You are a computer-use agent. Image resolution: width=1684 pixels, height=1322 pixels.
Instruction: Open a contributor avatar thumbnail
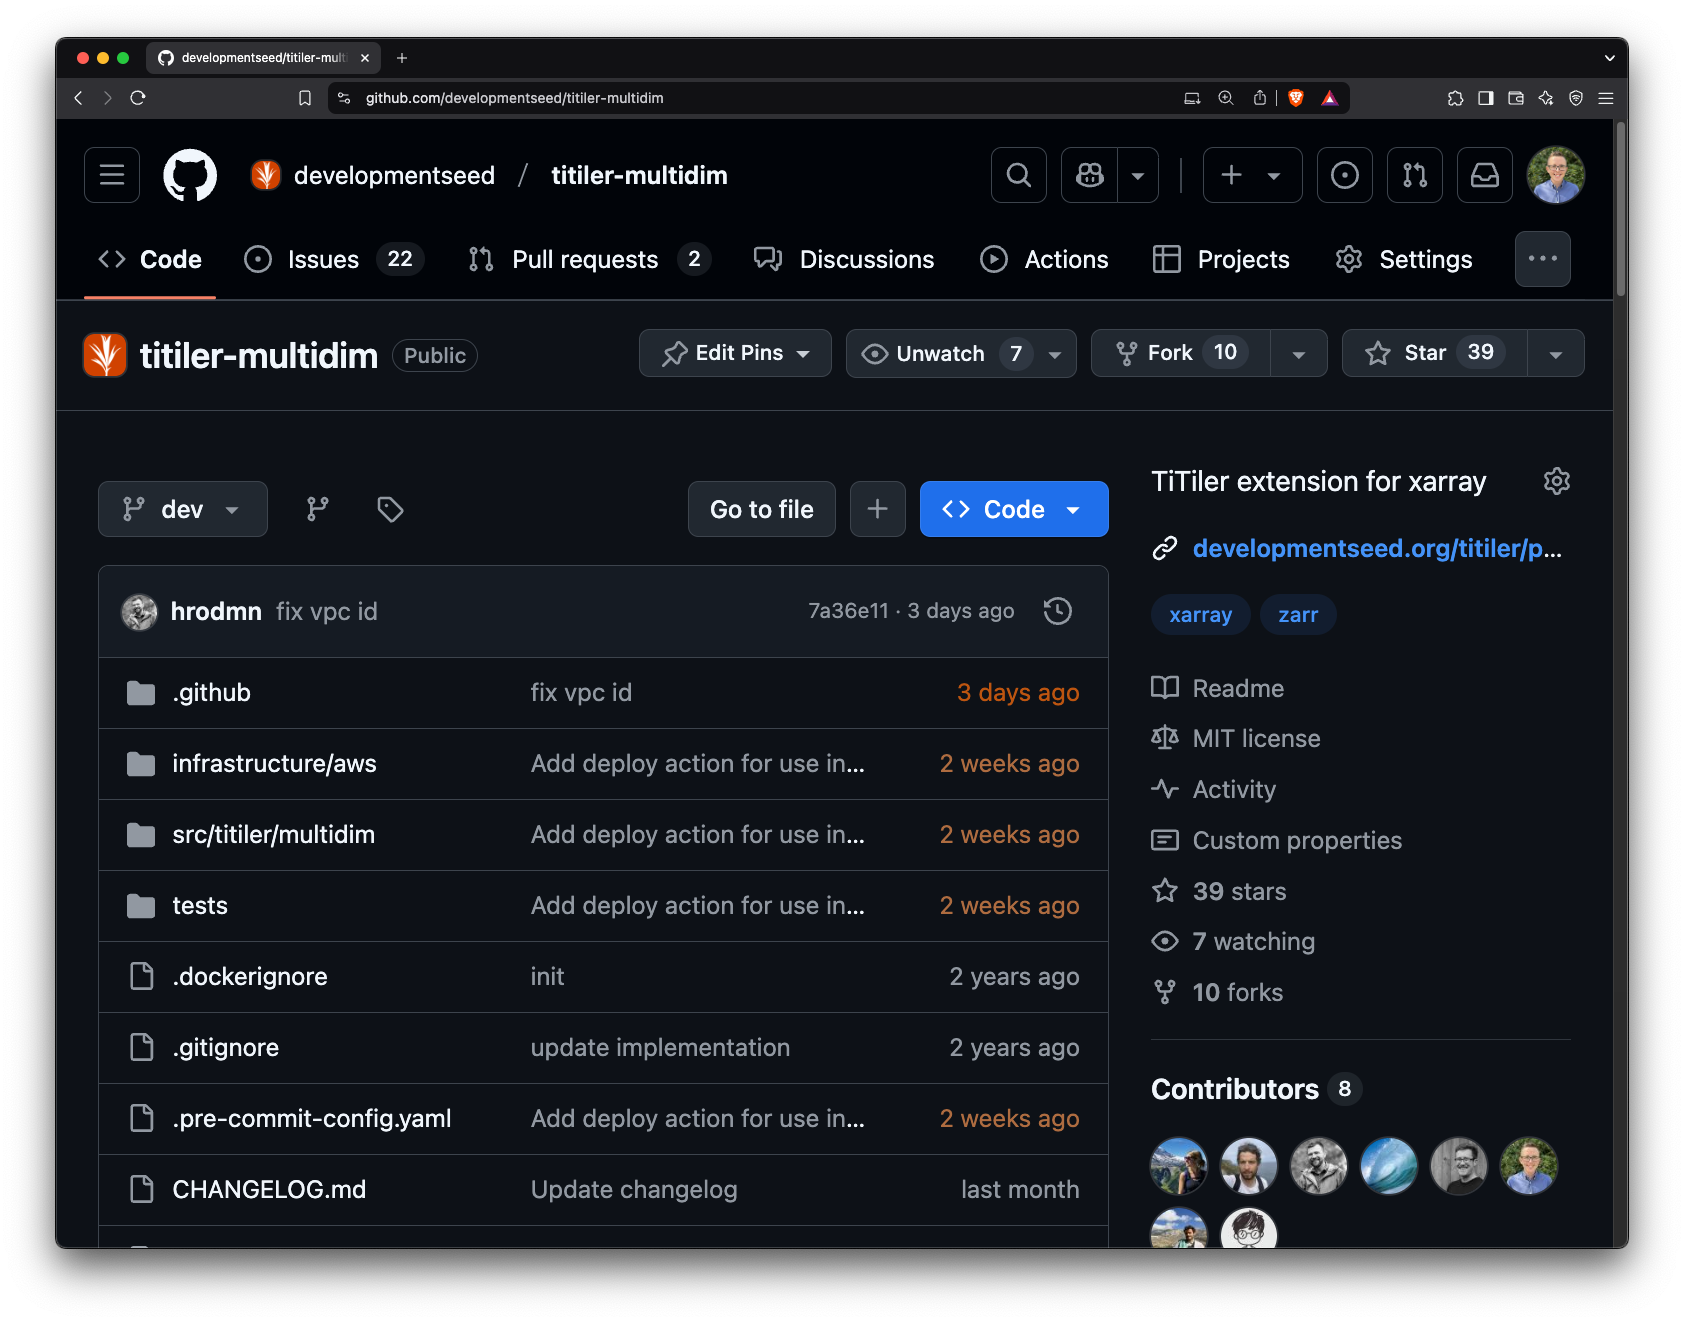[1178, 1166]
